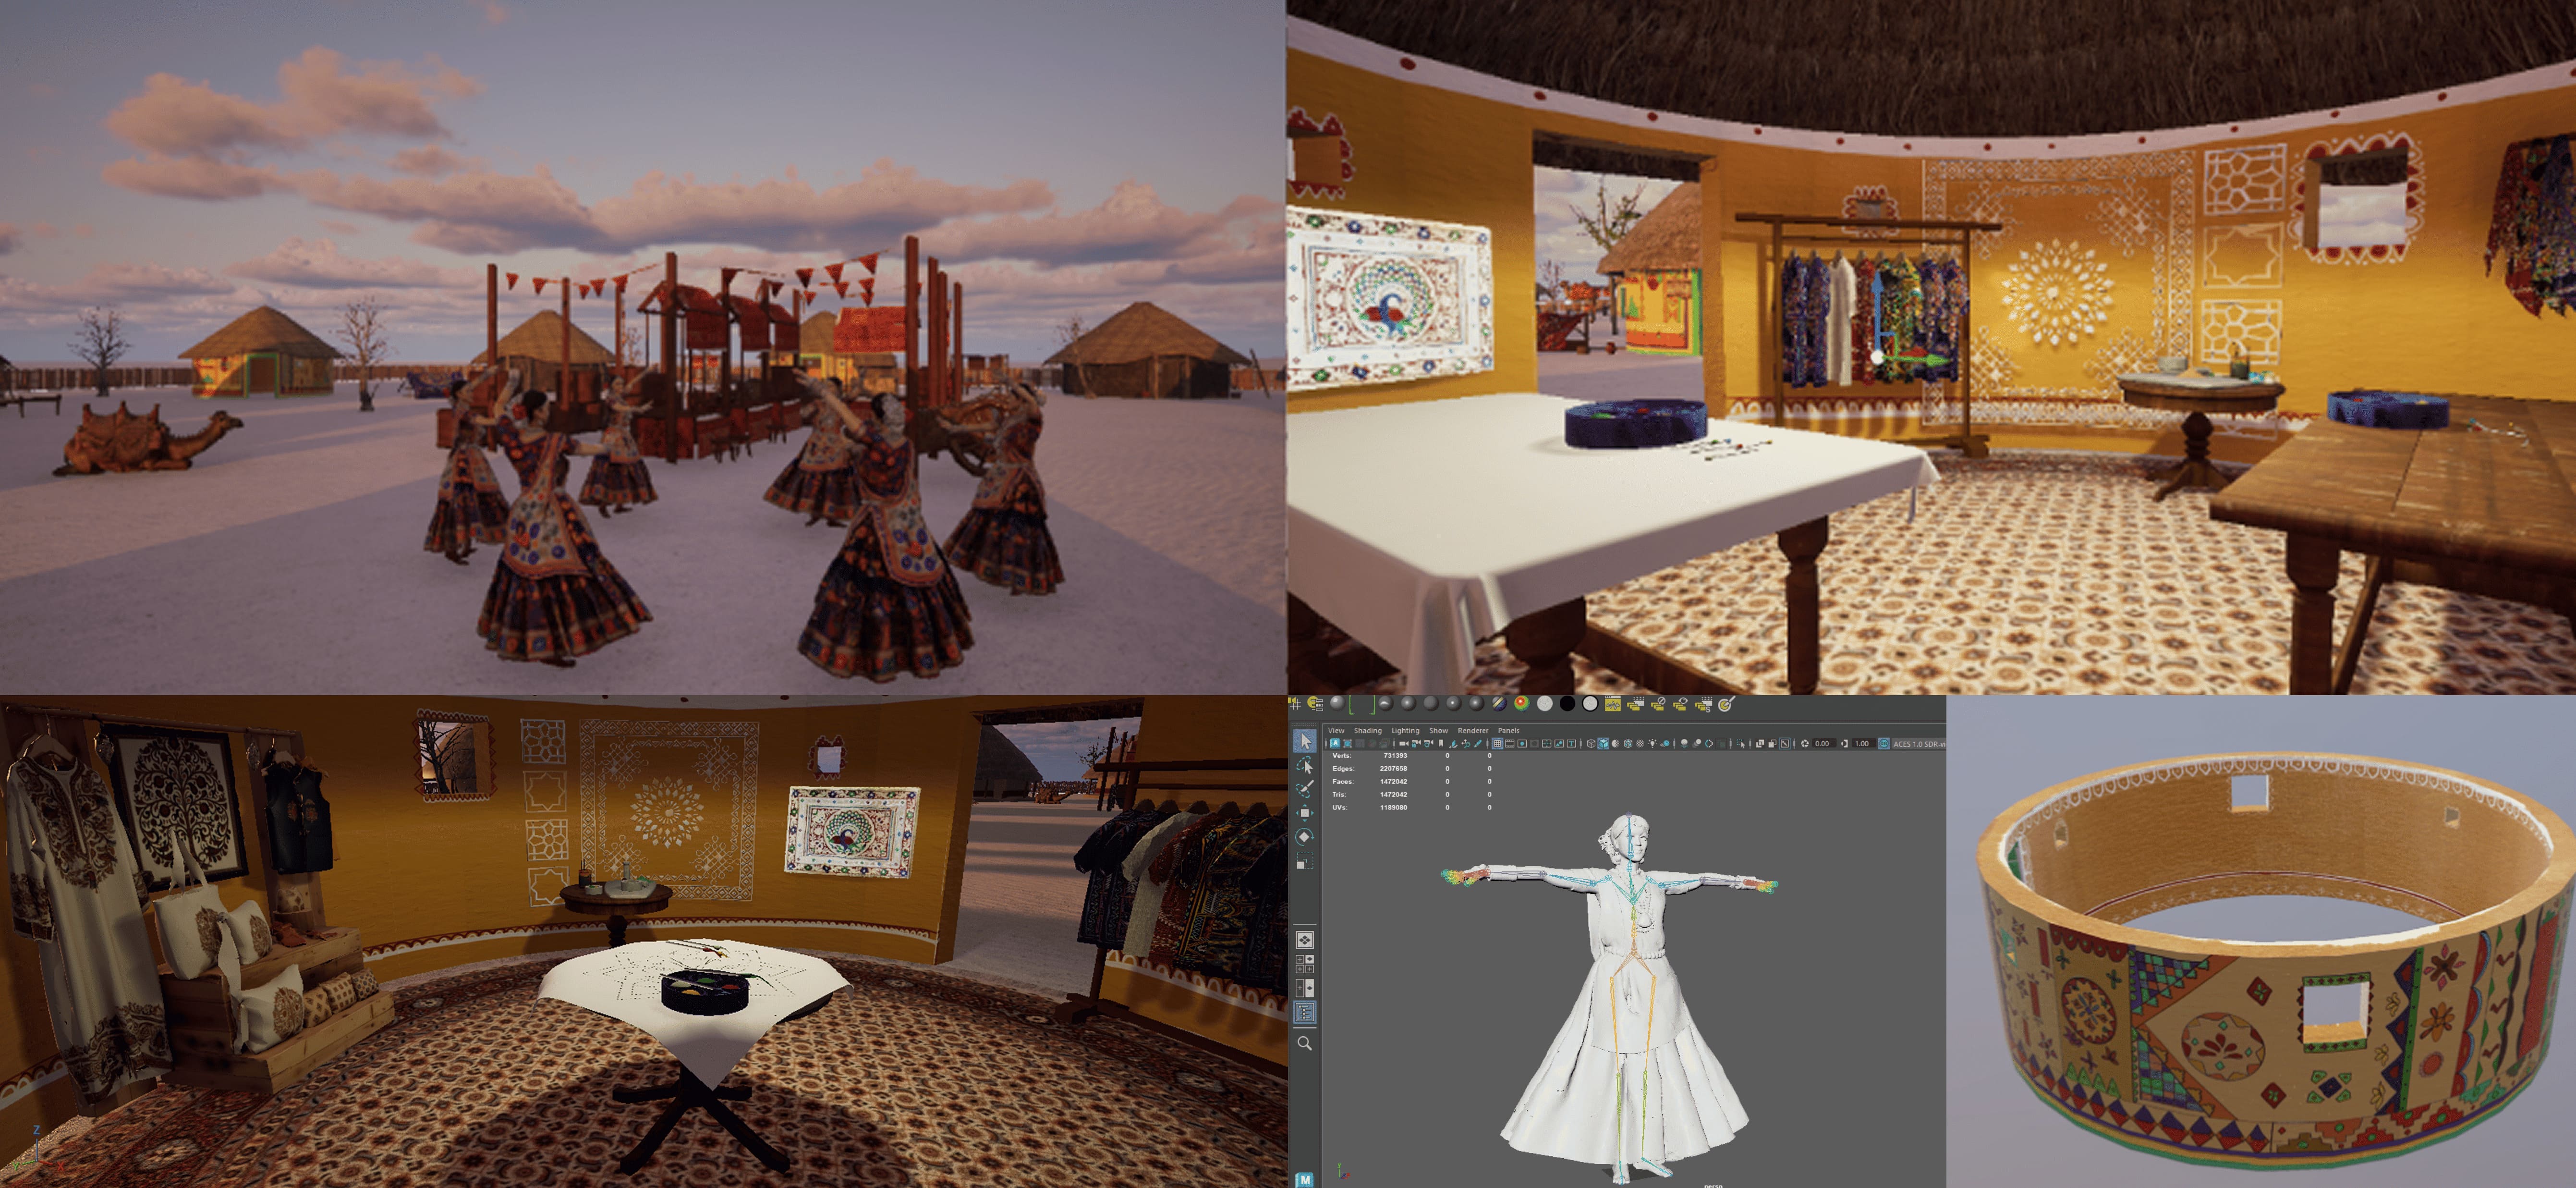Click the X-Ray display button
2576x1188 pixels.
click(1760, 743)
